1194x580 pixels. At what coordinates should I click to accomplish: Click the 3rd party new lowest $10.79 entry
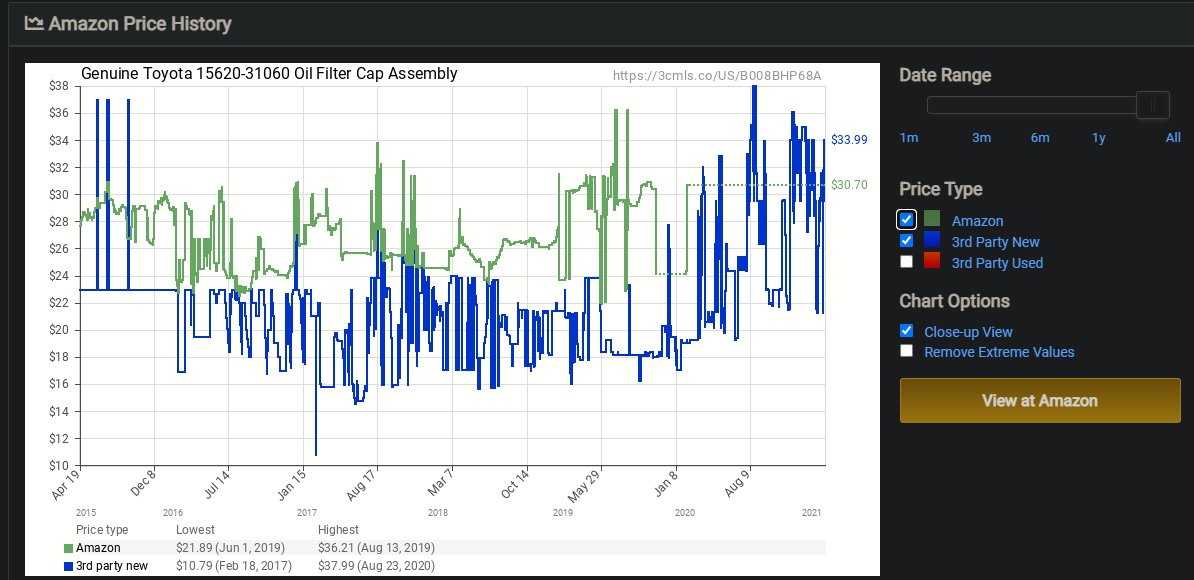click(x=232, y=566)
